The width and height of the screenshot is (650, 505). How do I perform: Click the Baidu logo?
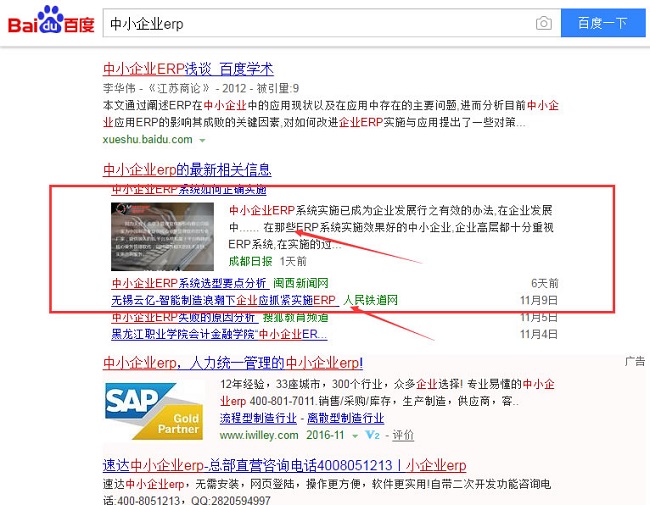51,21
